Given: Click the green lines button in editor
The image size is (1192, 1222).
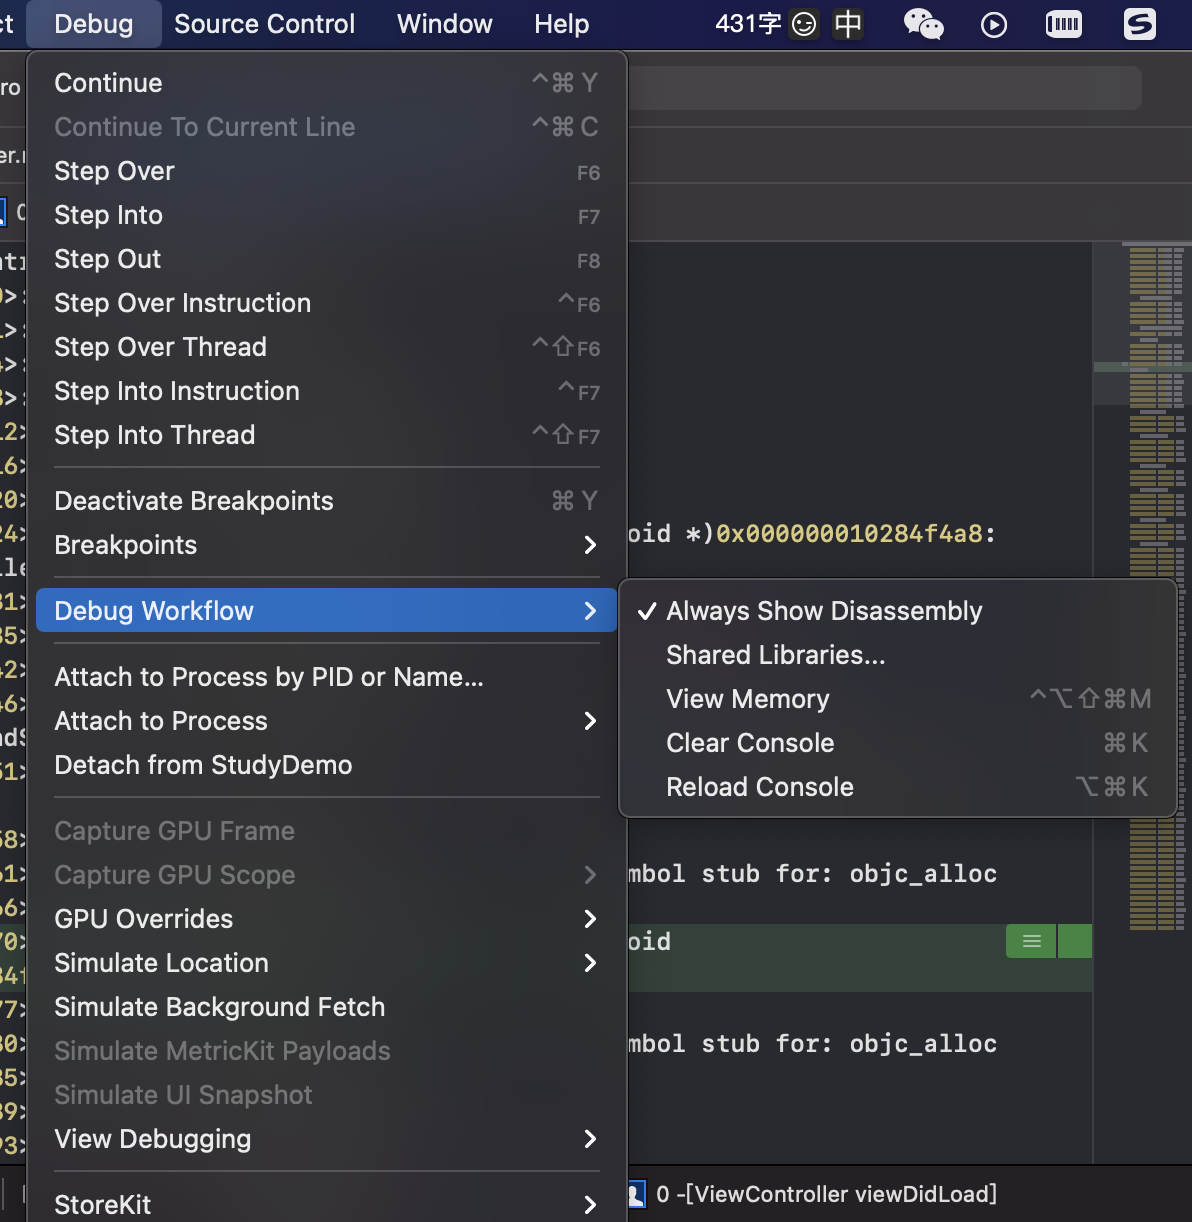Looking at the screenshot, I should 1031,941.
